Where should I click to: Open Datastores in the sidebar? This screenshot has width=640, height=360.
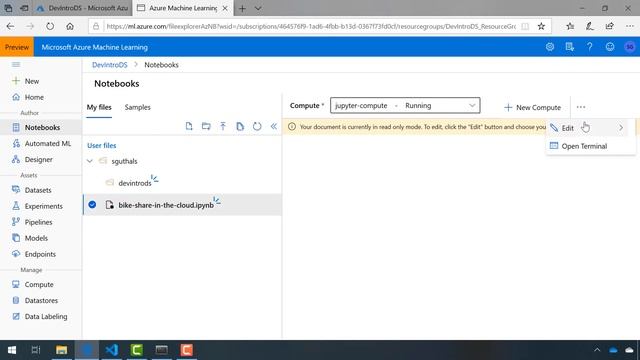35,300
